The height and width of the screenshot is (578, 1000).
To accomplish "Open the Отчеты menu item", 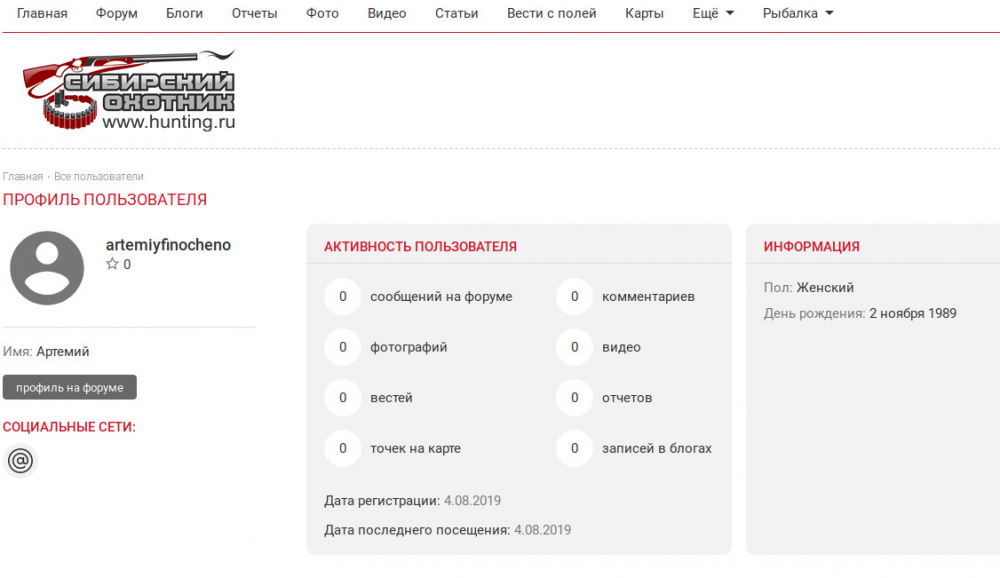I will [x=254, y=14].
